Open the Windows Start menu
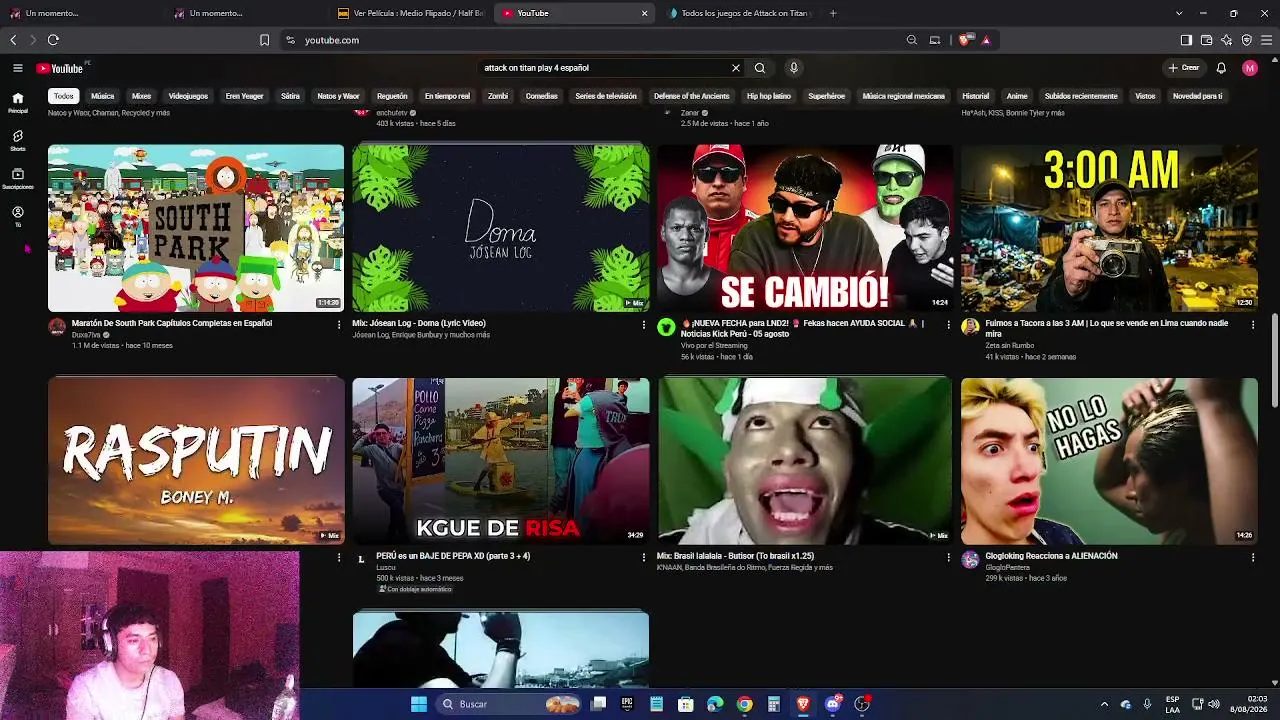The image size is (1280, 720). 418,704
